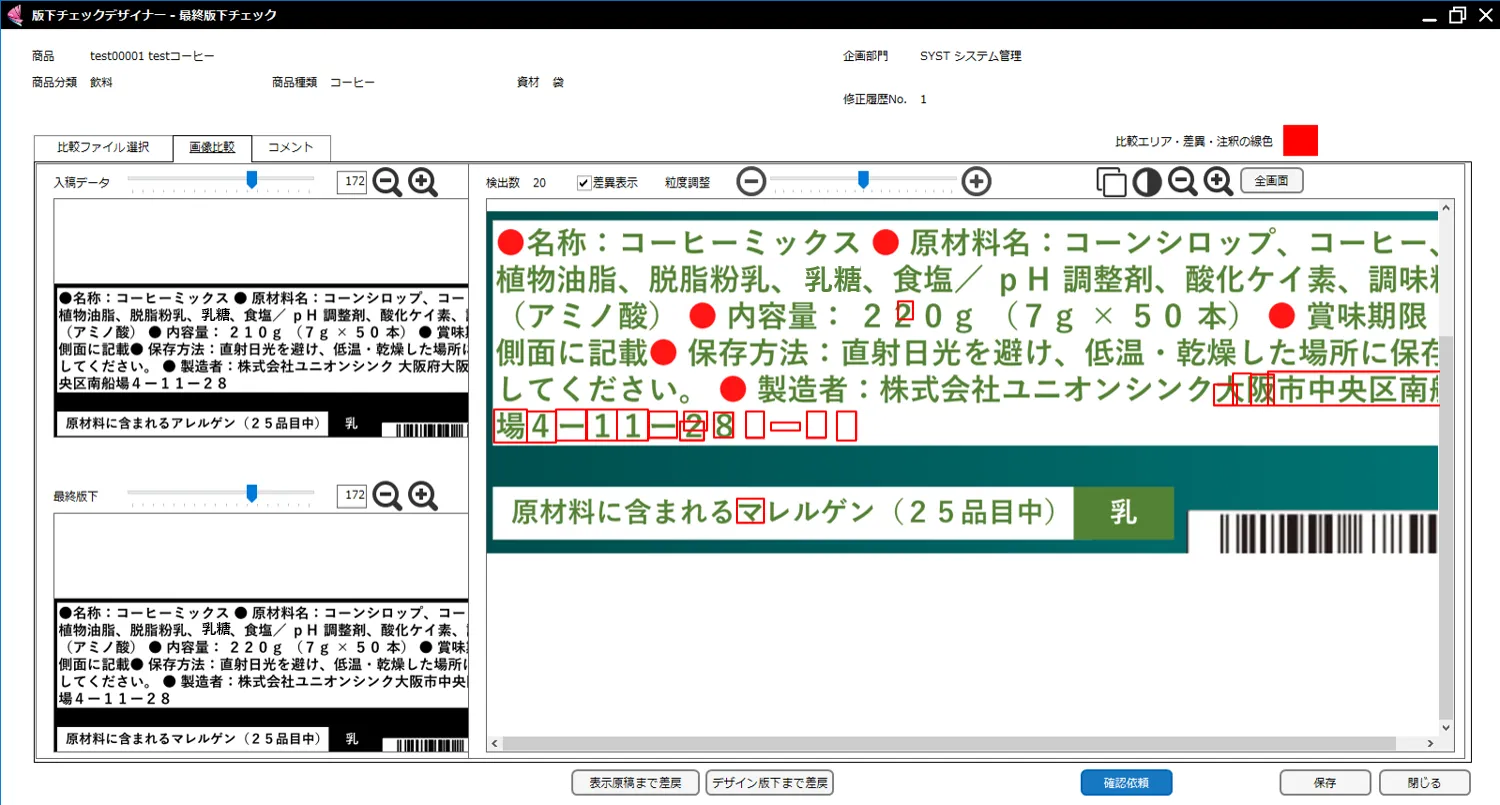Select the 画像比較 tab
The width and height of the screenshot is (1500, 805).
coord(212,148)
